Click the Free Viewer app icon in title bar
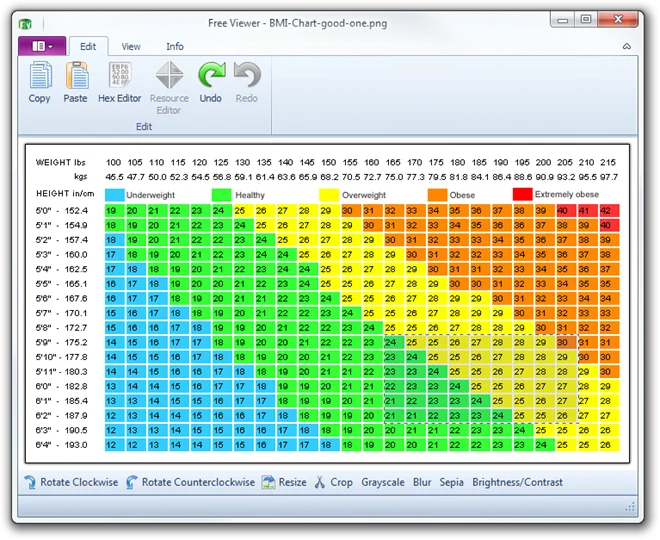660x540 pixels. coord(25,24)
